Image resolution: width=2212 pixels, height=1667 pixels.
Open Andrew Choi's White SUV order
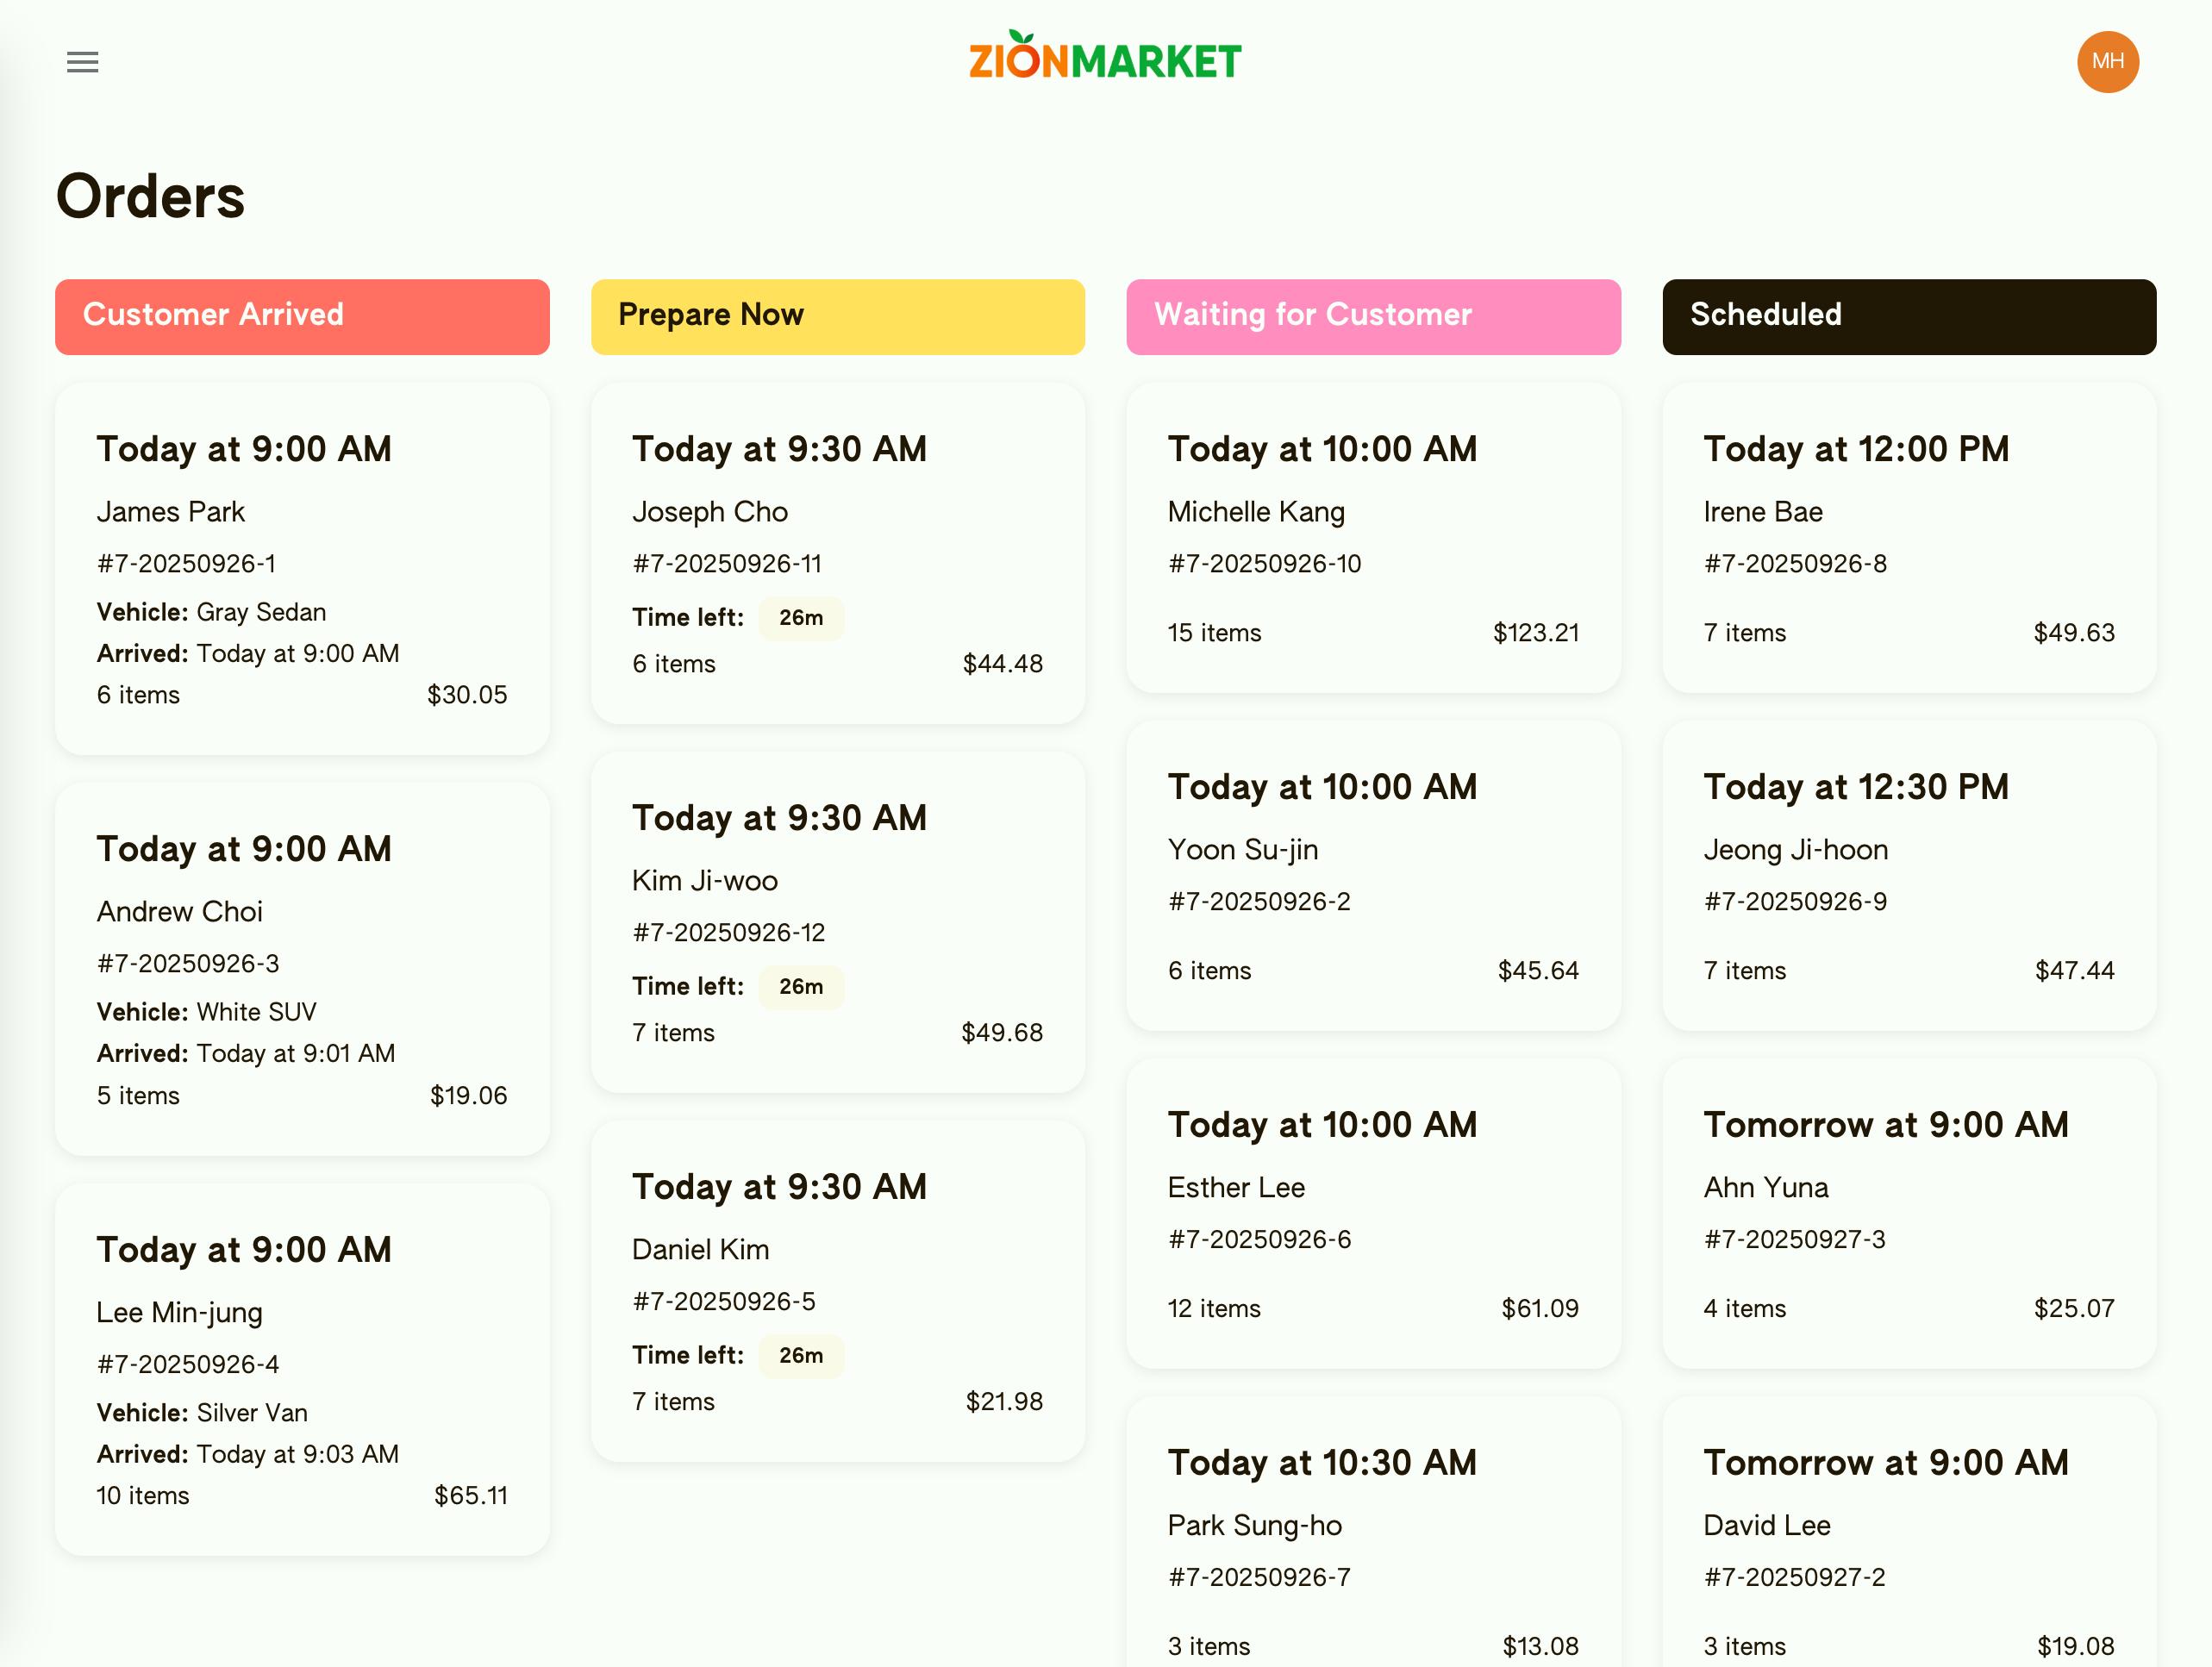click(x=302, y=968)
